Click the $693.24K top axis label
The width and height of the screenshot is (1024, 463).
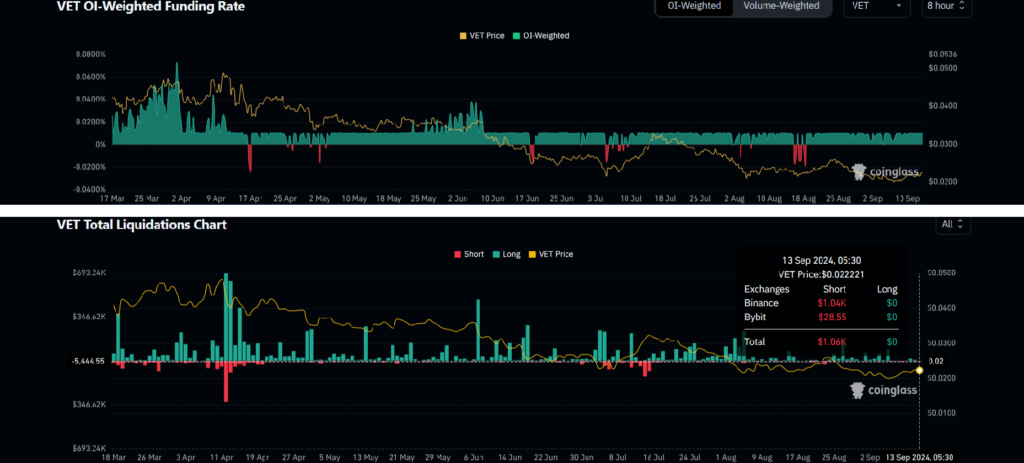tap(89, 272)
